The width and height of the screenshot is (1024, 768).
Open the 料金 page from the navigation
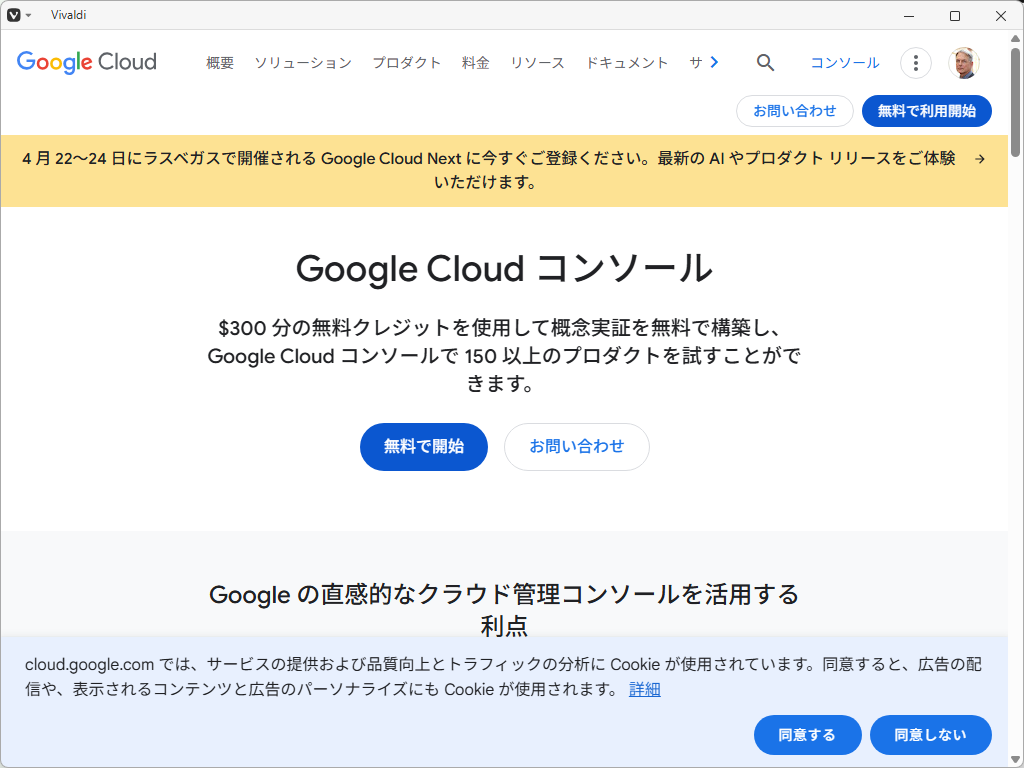click(475, 62)
